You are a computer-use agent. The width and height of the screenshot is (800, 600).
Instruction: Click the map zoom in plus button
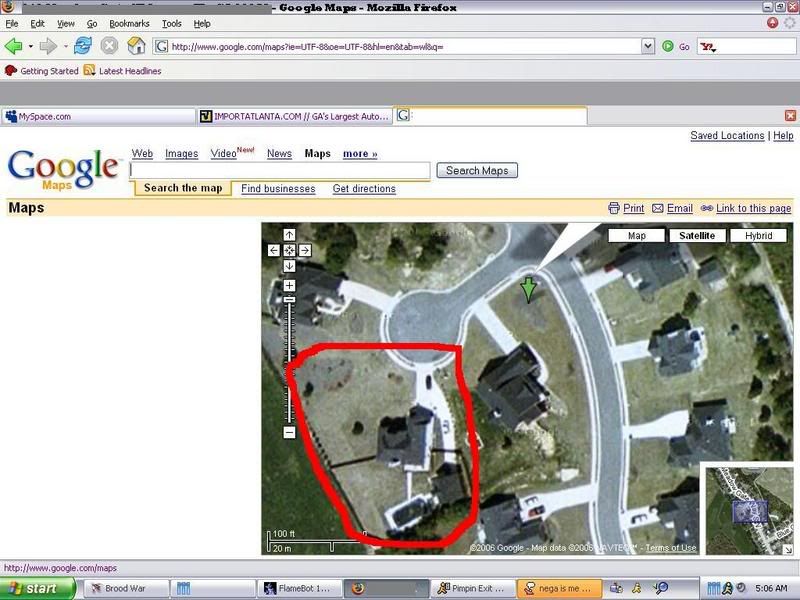click(x=289, y=286)
